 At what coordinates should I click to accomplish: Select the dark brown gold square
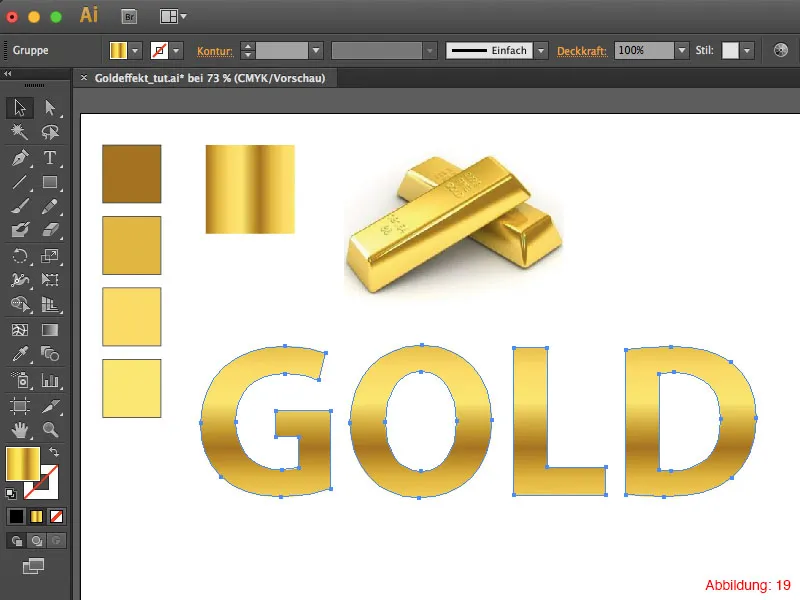(x=132, y=174)
